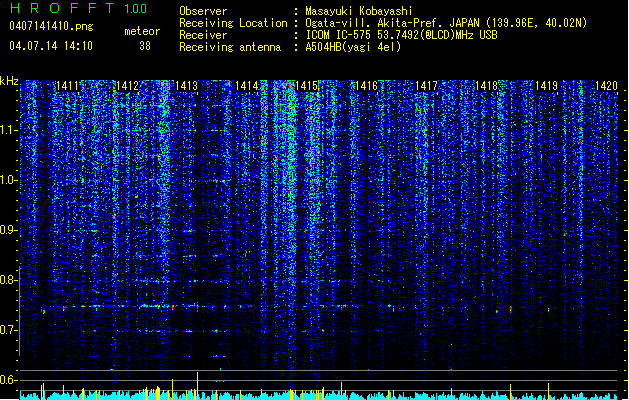Screen dimensions: 629x400
Task: Click the 1411 time marker
Action: 67,86
